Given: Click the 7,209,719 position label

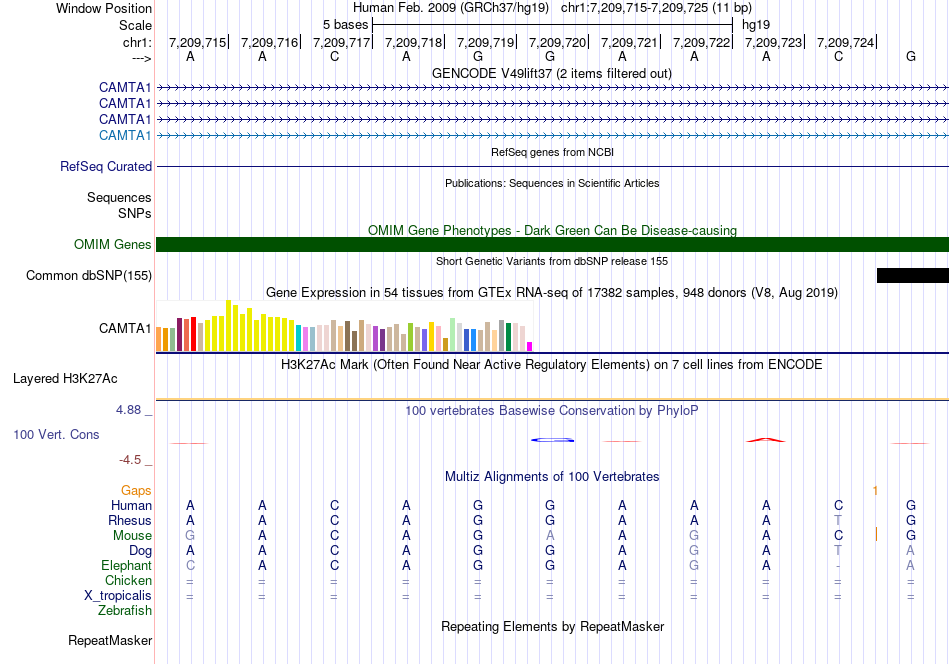Looking at the screenshot, I should [485, 42].
